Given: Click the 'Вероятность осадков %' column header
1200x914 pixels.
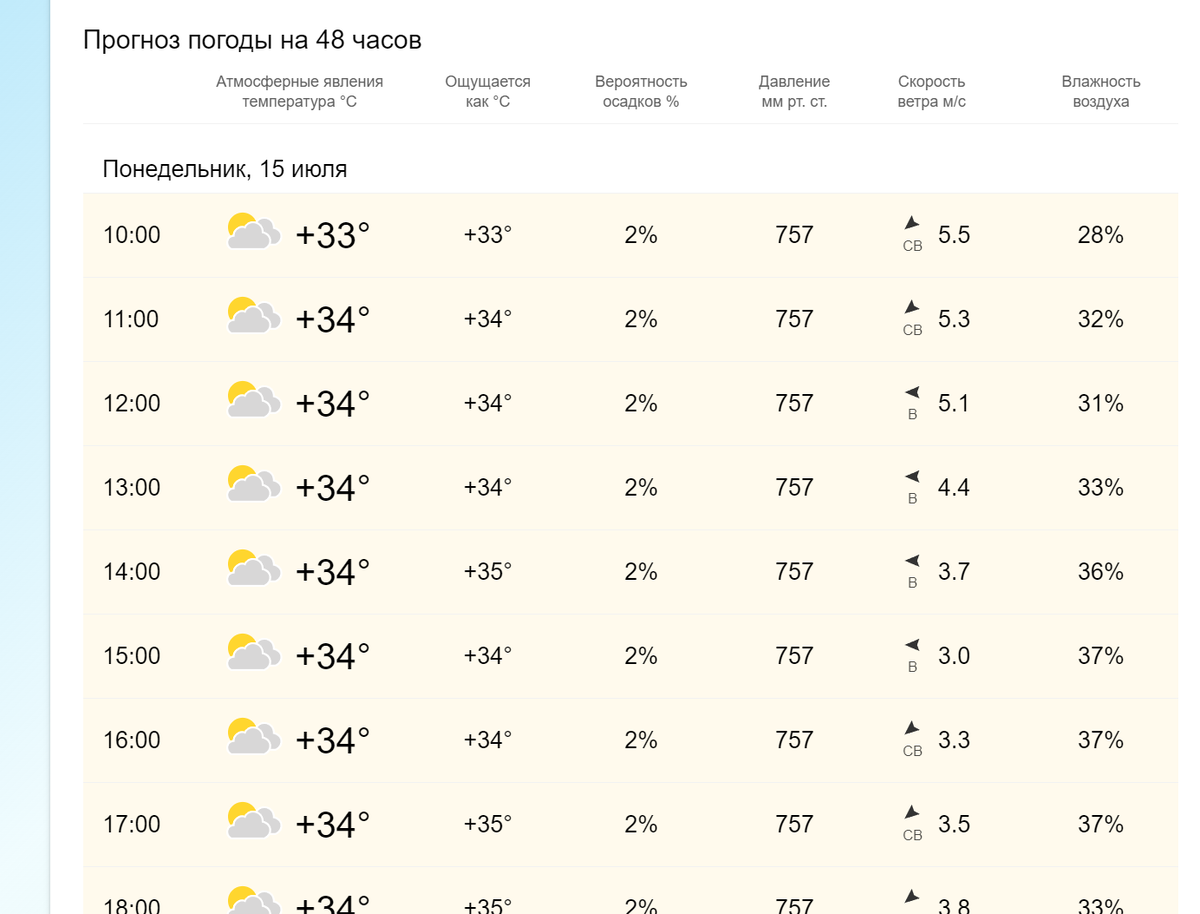Looking at the screenshot, I should click(641, 91).
